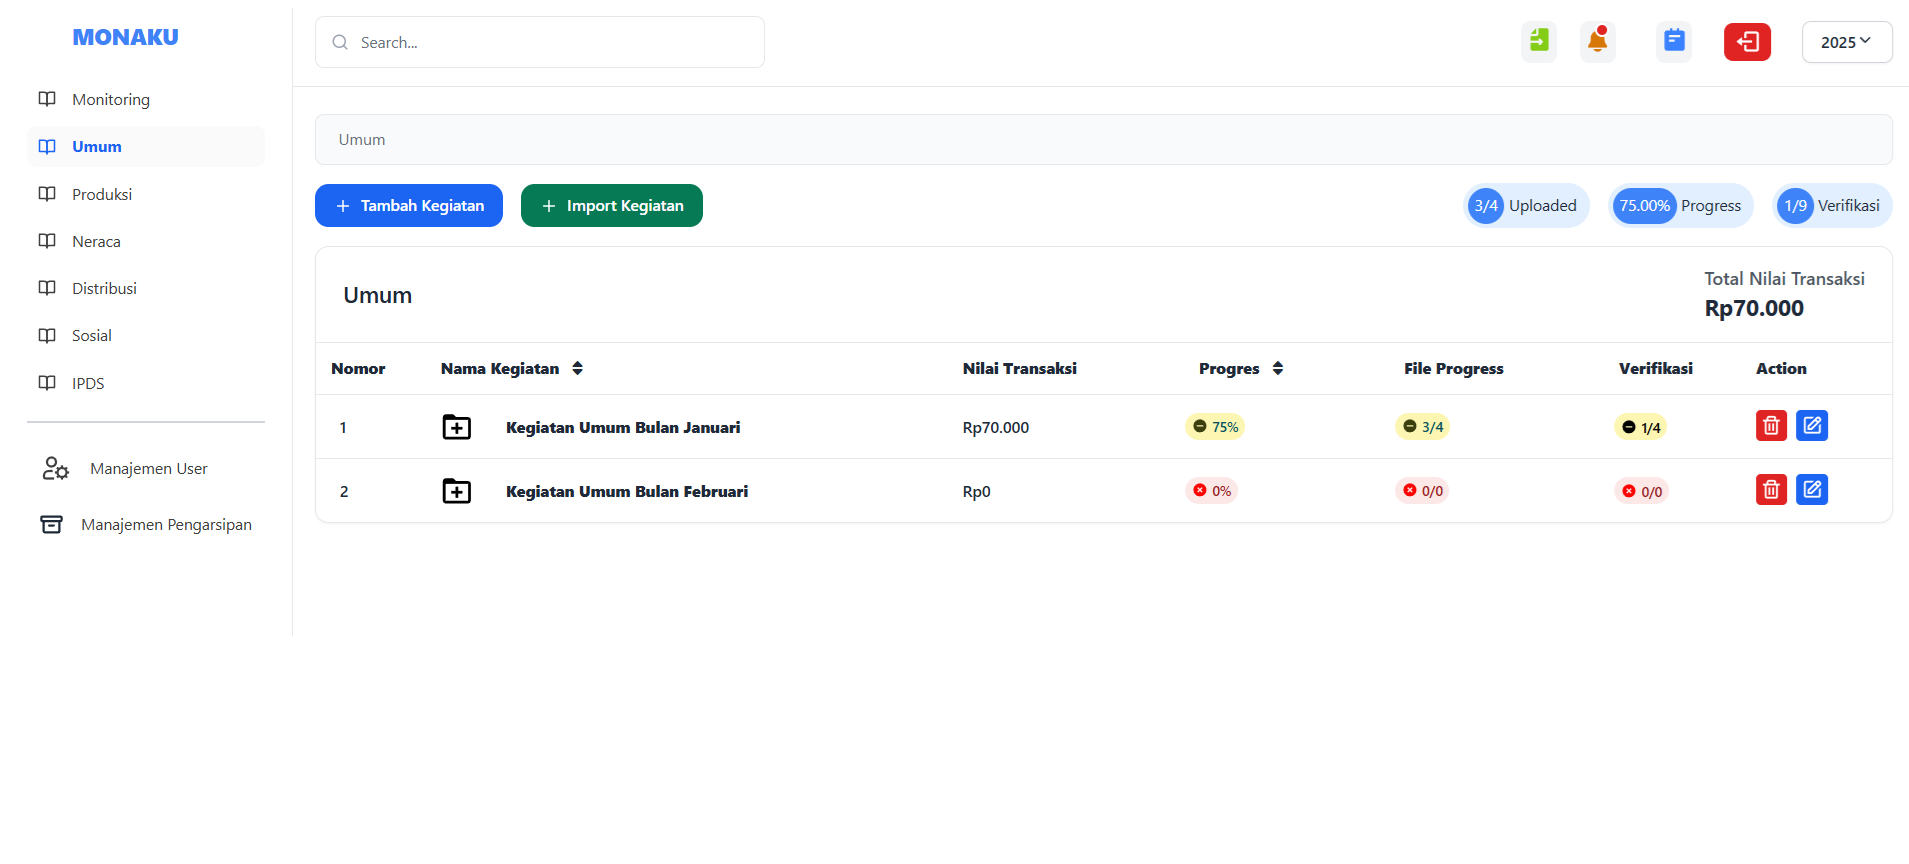Click the MONAKU logo
The image size is (1909, 864).
coord(125,37)
